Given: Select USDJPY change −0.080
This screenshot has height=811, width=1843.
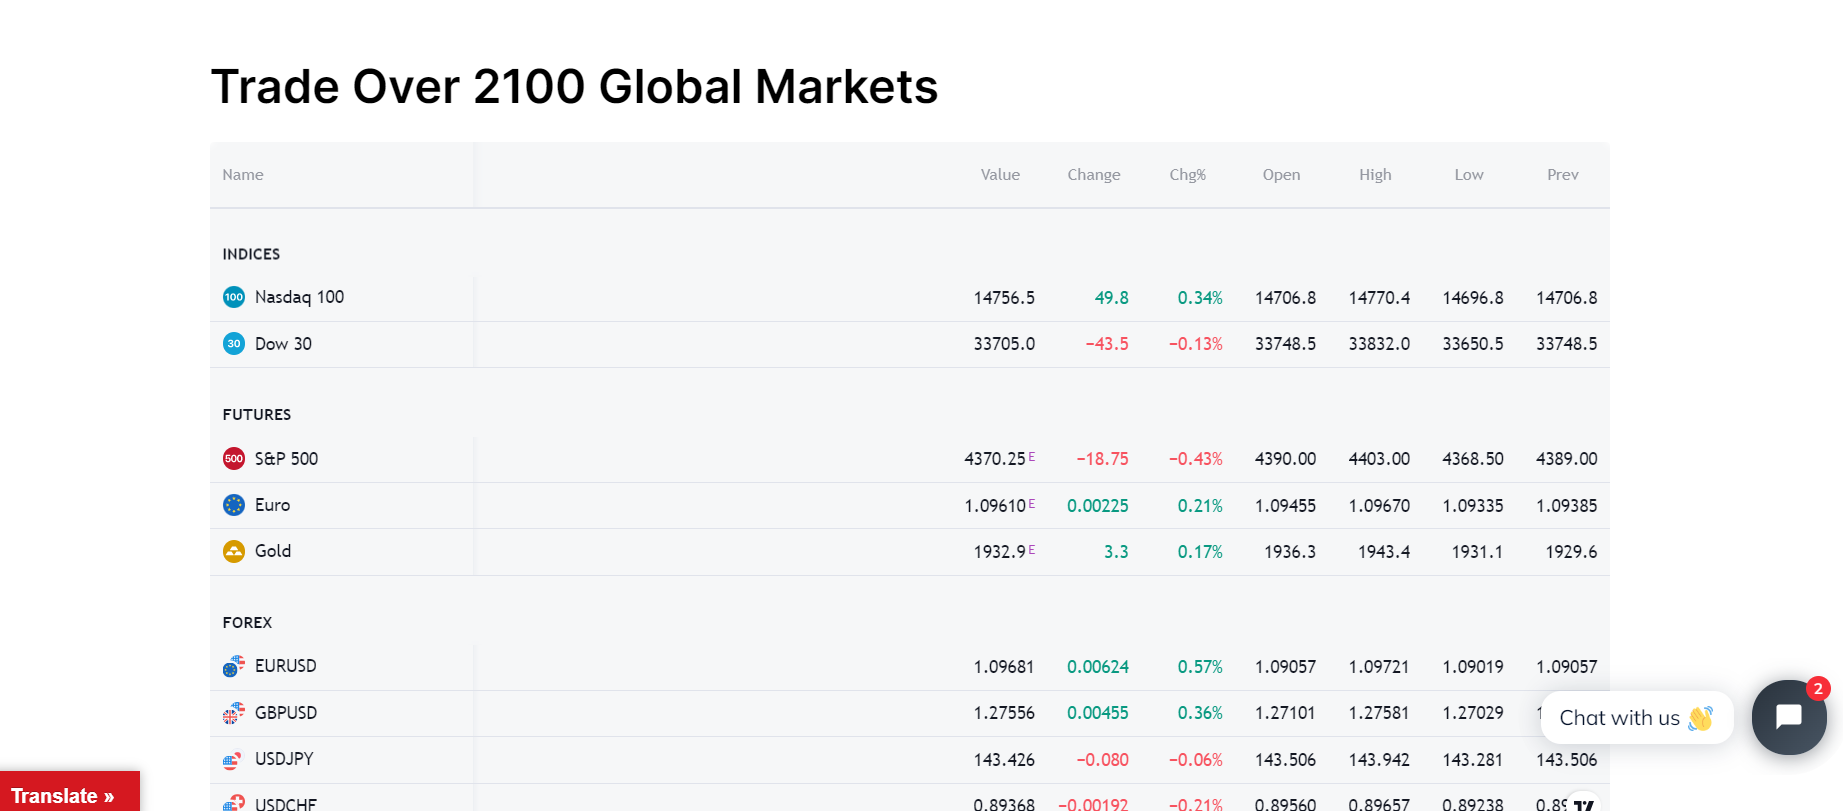Looking at the screenshot, I should pos(1102,760).
